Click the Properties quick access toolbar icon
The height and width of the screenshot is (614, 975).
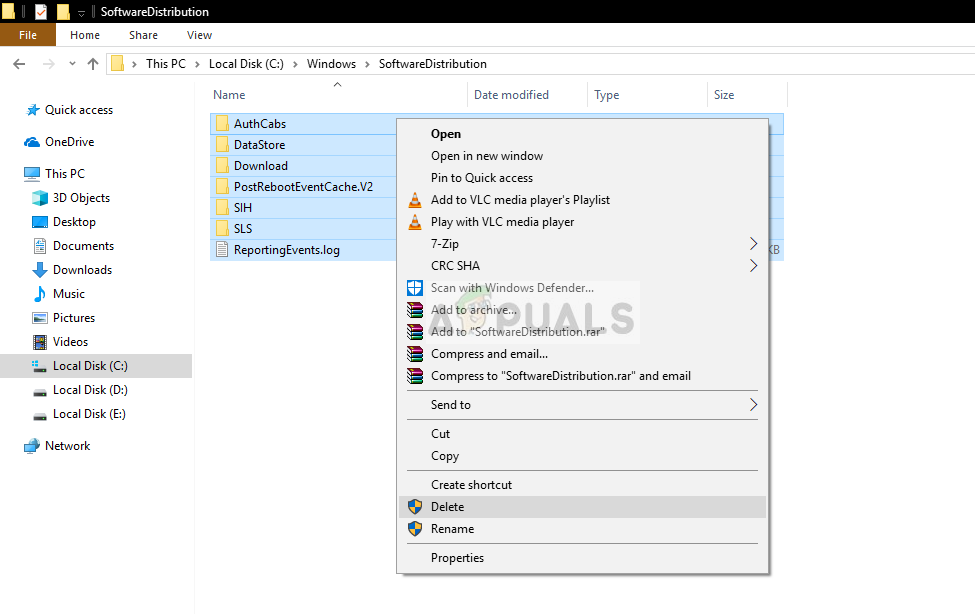(41, 11)
